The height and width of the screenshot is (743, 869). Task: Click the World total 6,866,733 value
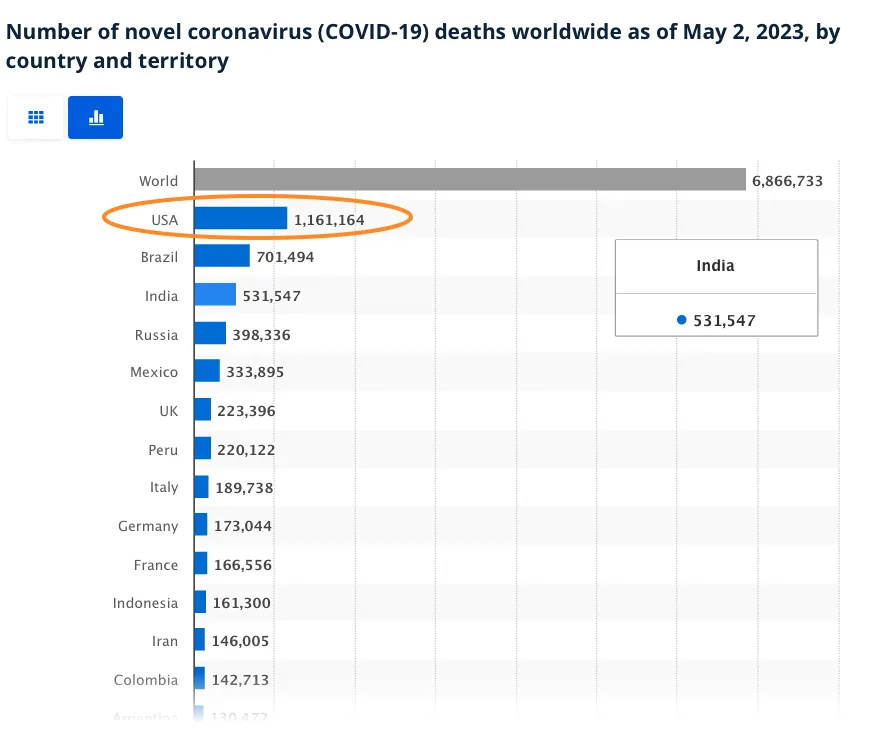tap(787, 181)
